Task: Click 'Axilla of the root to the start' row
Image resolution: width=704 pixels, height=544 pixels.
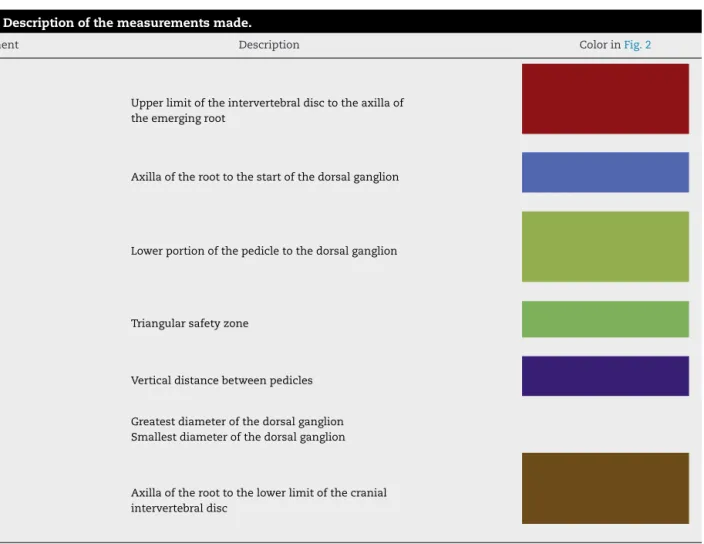Action: (x=265, y=177)
